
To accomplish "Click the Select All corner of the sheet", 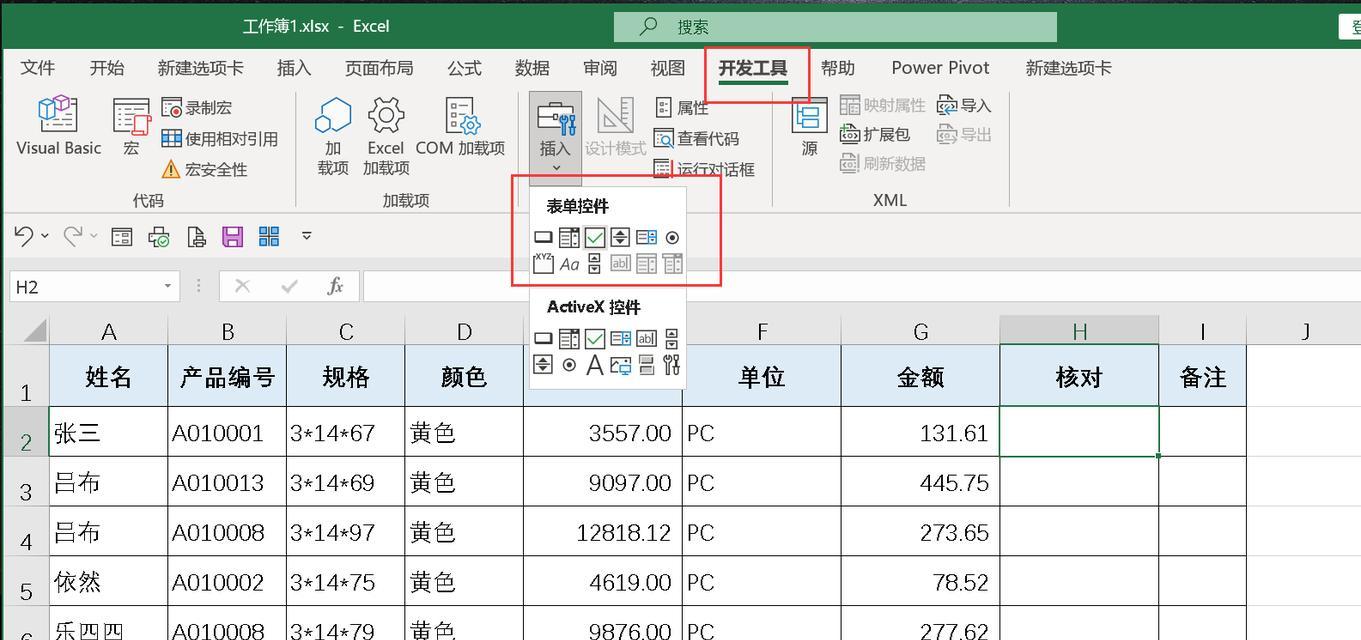I will pos(26,330).
